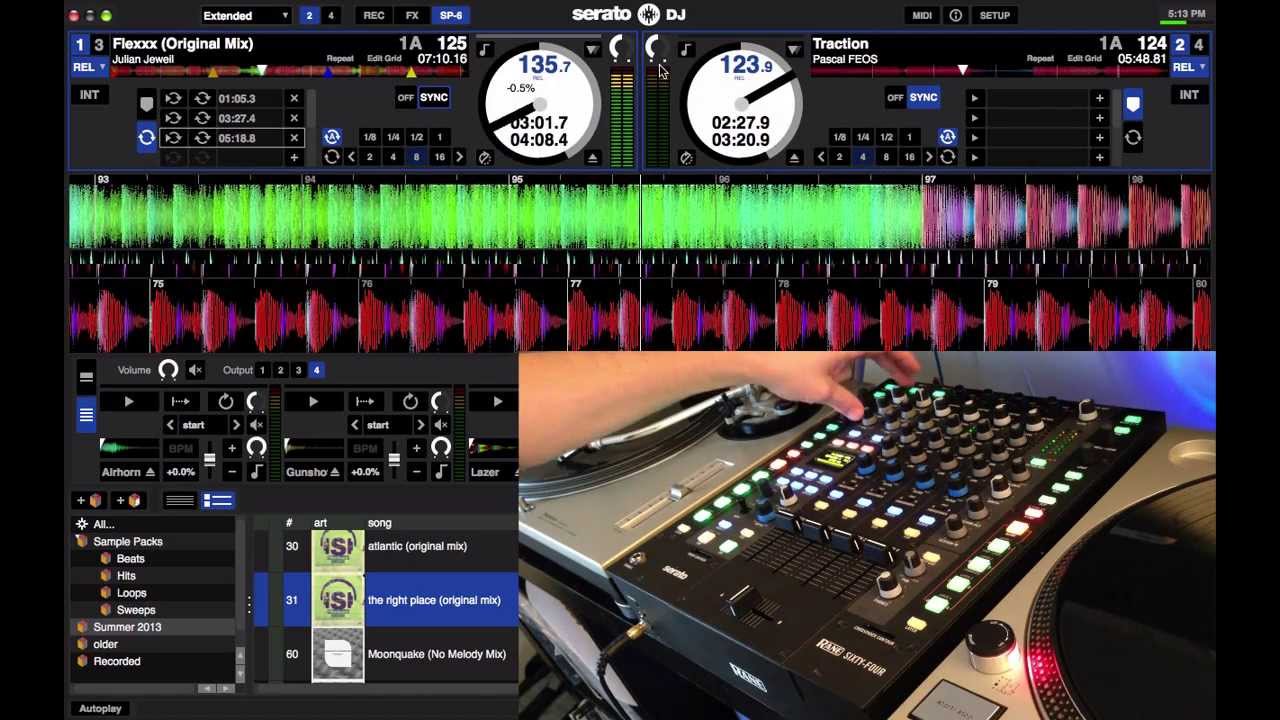The height and width of the screenshot is (720, 1280).
Task: Turn sync OFF on left deck
Action: [x=405, y=98]
